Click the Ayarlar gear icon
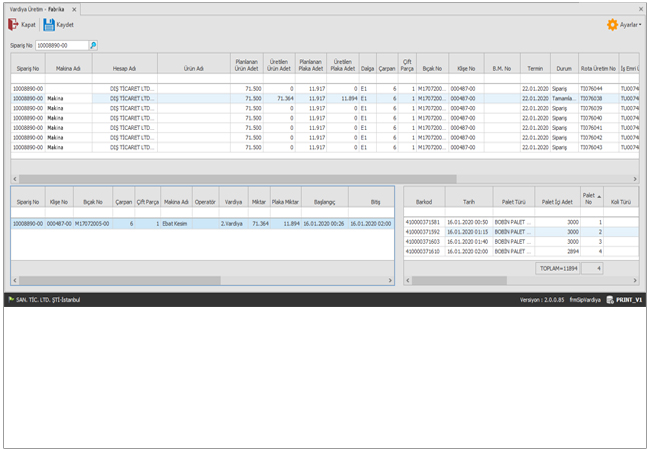The image size is (650, 451). tap(612, 24)
